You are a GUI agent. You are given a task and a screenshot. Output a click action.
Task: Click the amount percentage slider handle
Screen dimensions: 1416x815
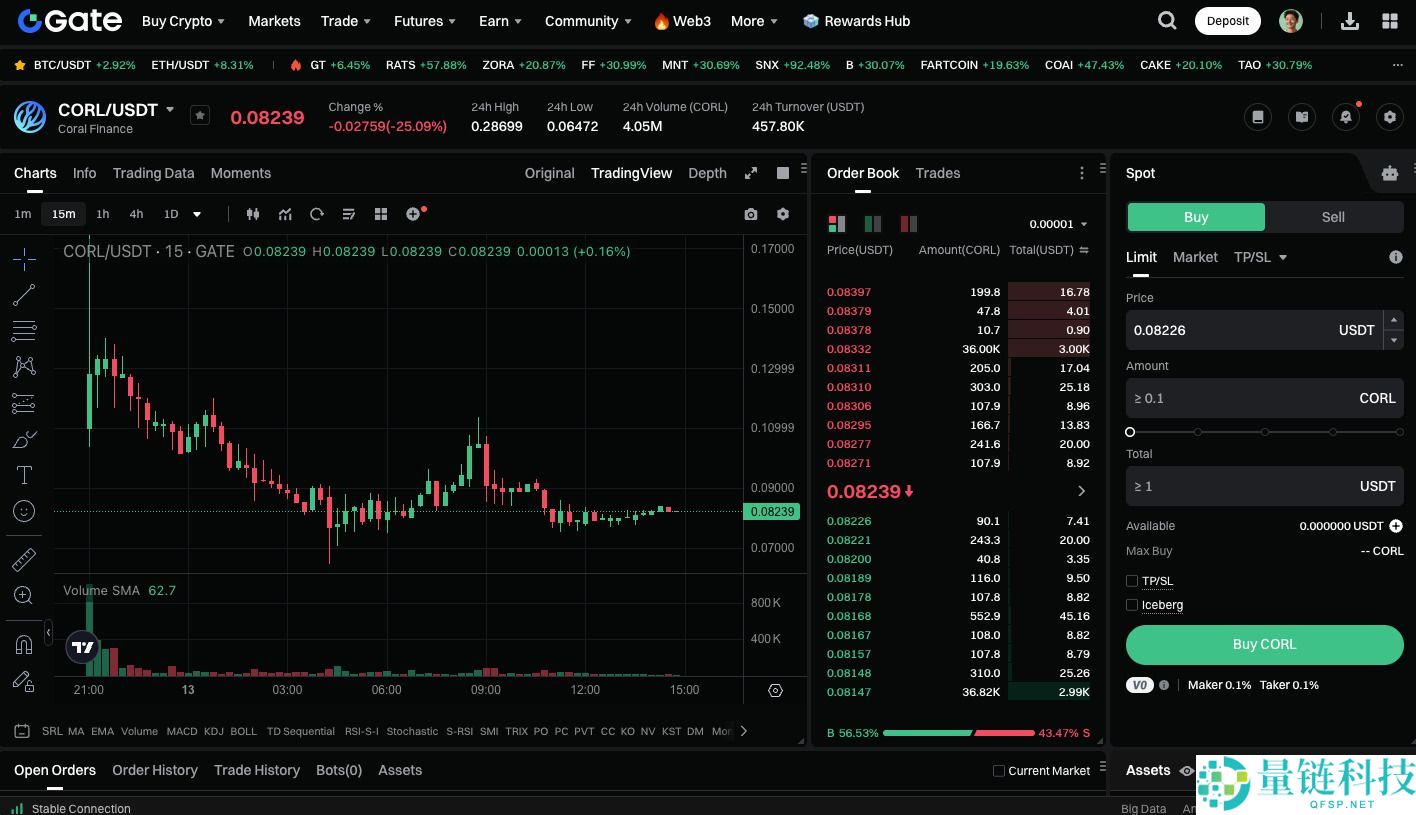click(1130, 432)
